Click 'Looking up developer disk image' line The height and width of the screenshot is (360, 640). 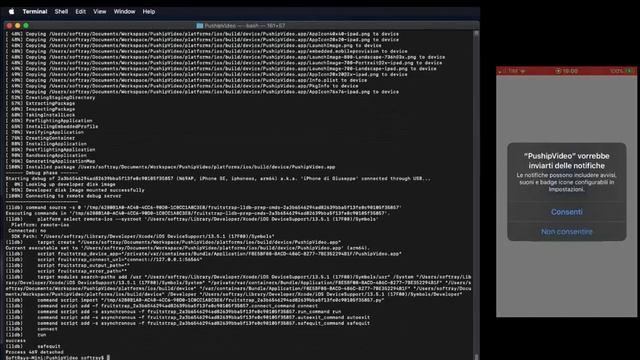[x=60, y=184]
